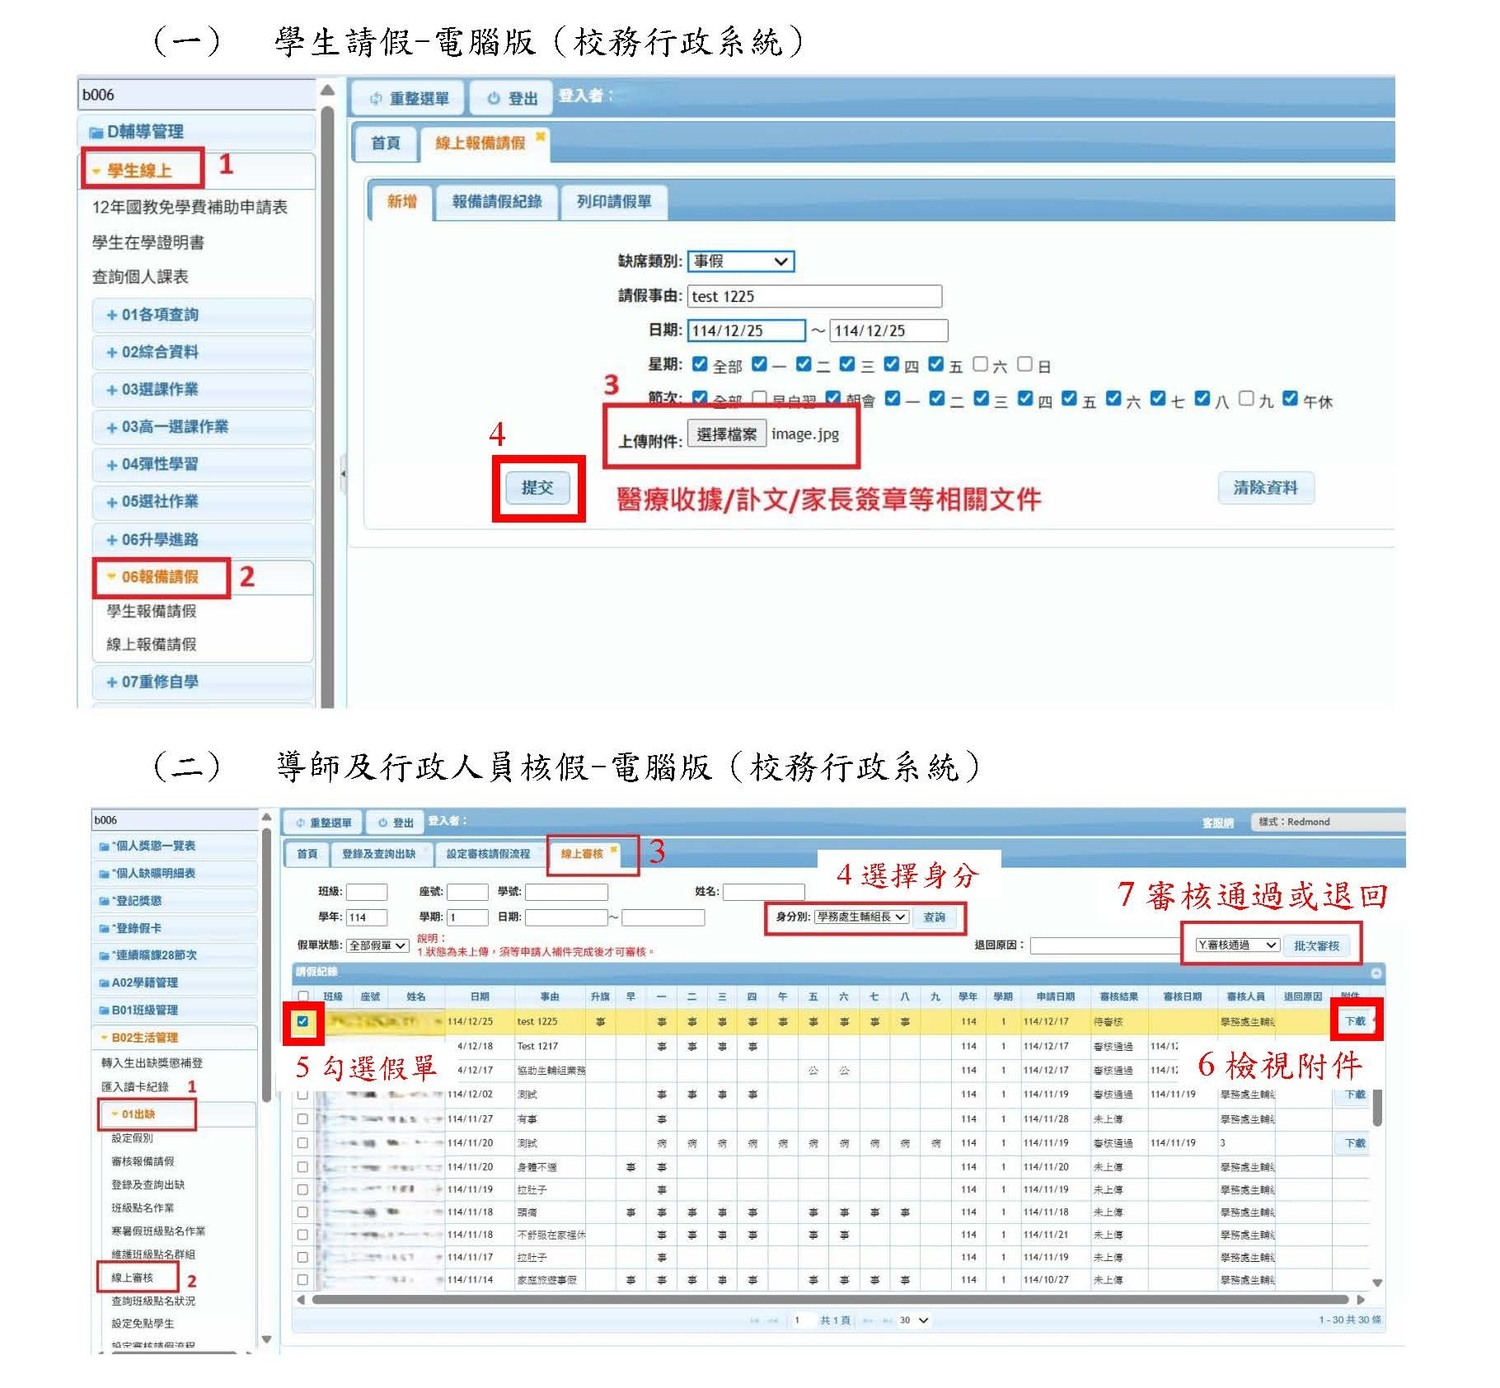Enable the 六 (Saturday) checkbox in 星期 row
Viewport: 1500px width, 1388px height.
coord(980,364)
